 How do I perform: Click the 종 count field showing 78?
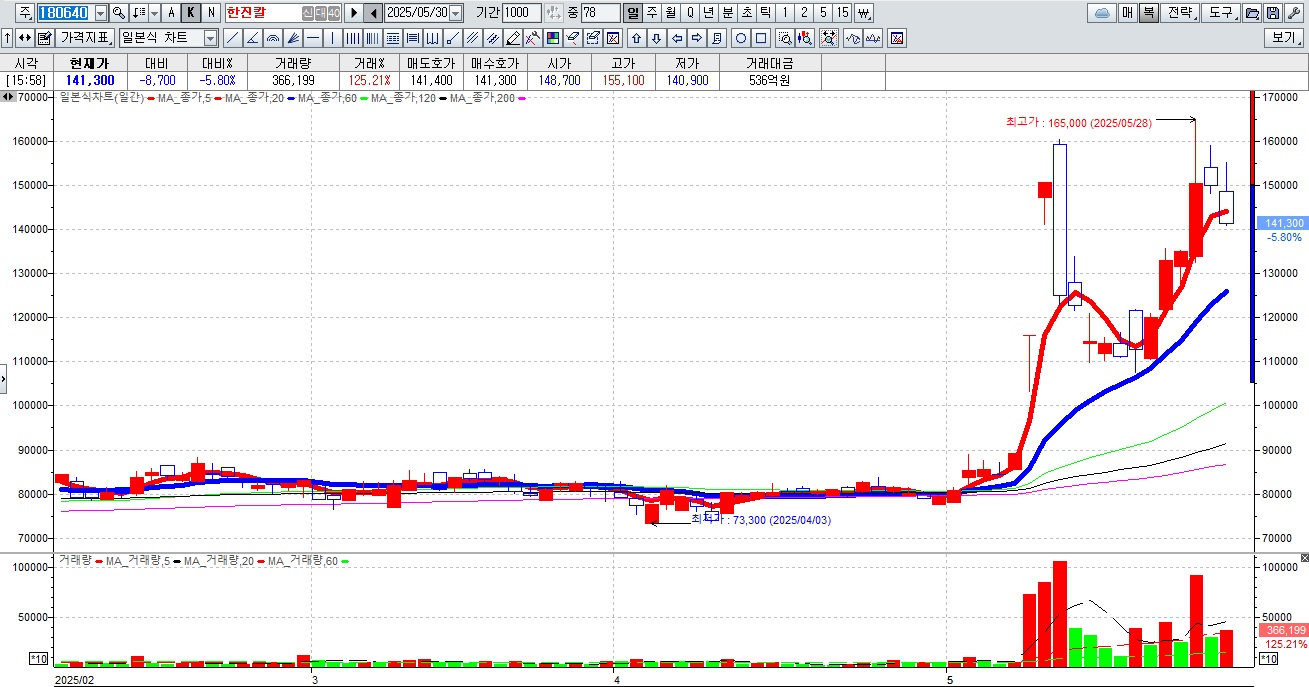click(x=600, y=13)
